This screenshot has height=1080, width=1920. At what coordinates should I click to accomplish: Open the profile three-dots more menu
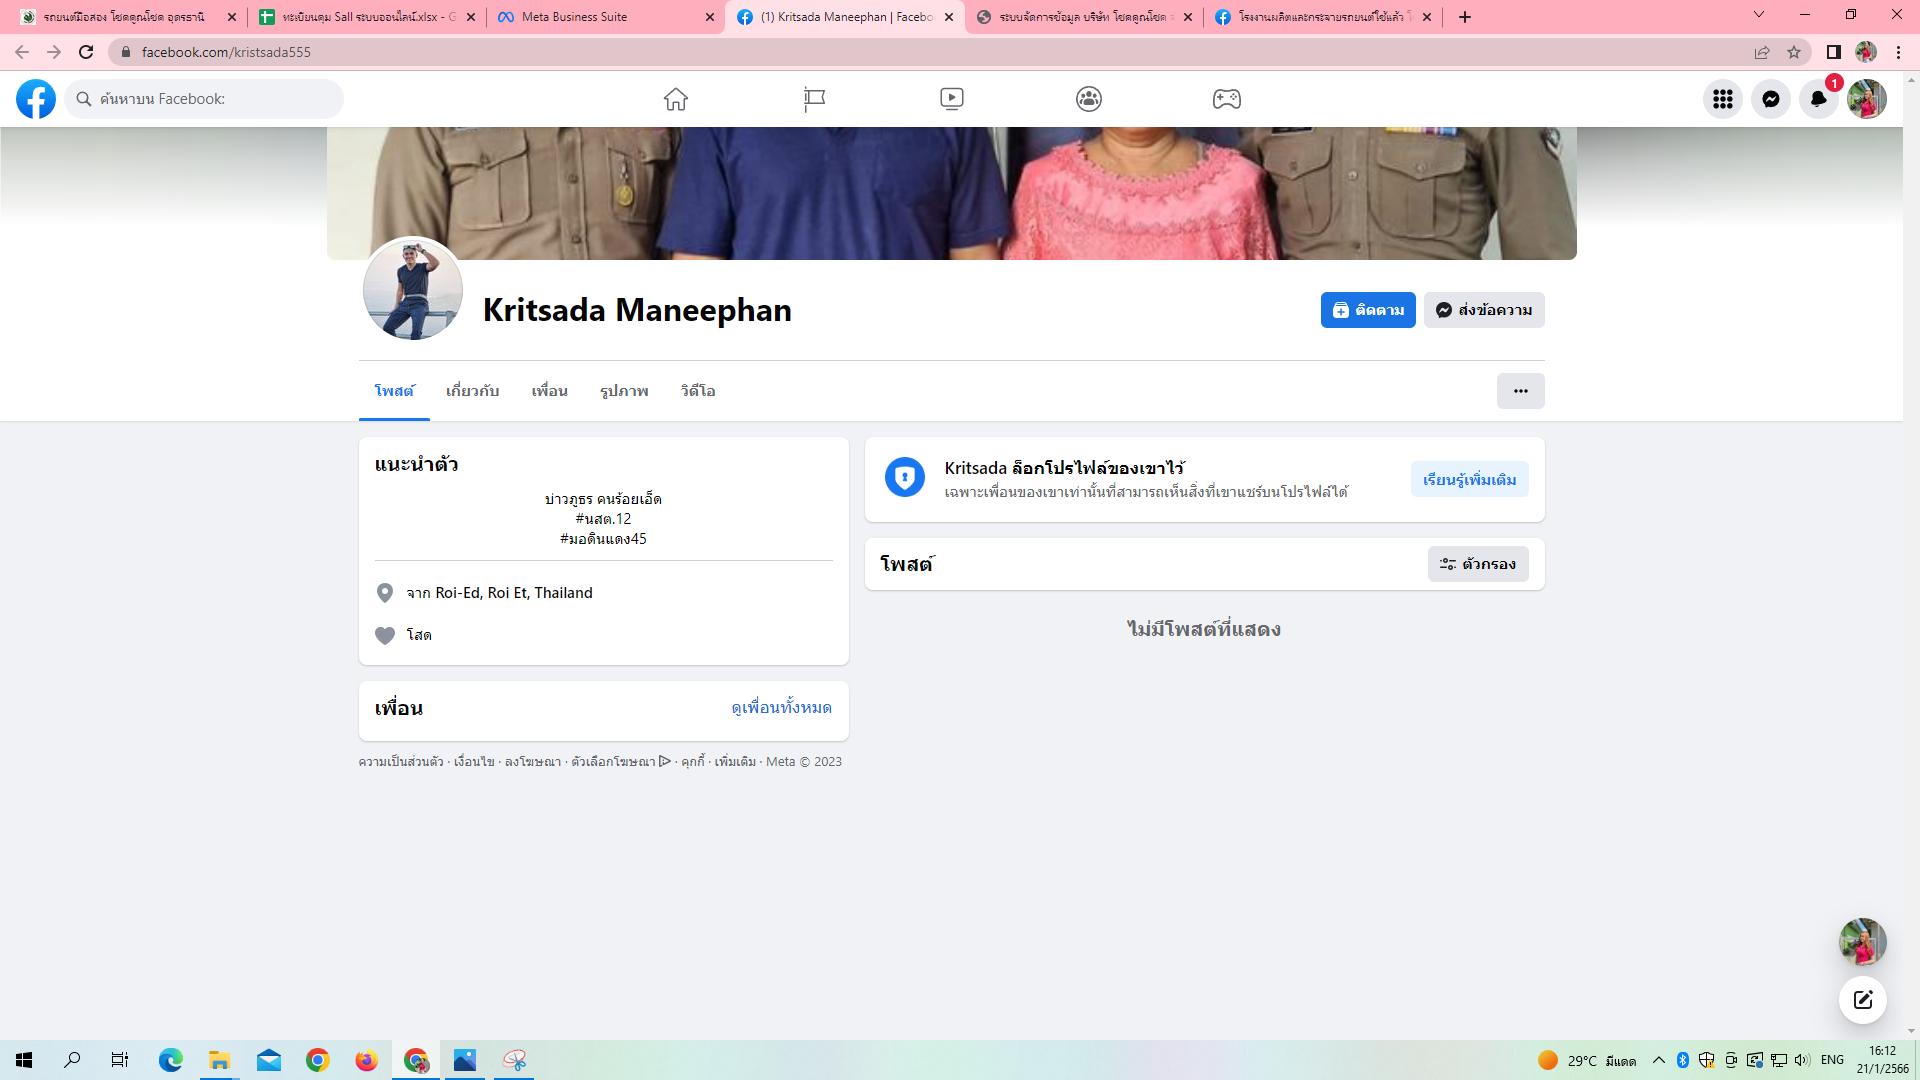point(1520,391)
